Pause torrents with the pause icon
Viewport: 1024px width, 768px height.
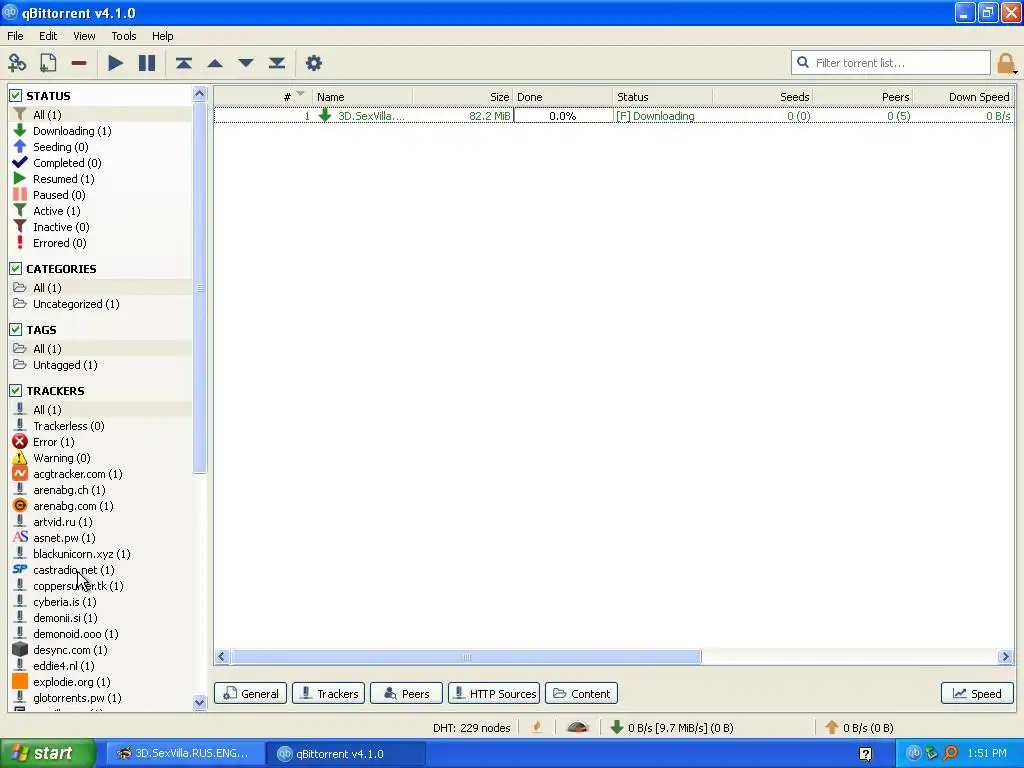click(x=147, y=63)
